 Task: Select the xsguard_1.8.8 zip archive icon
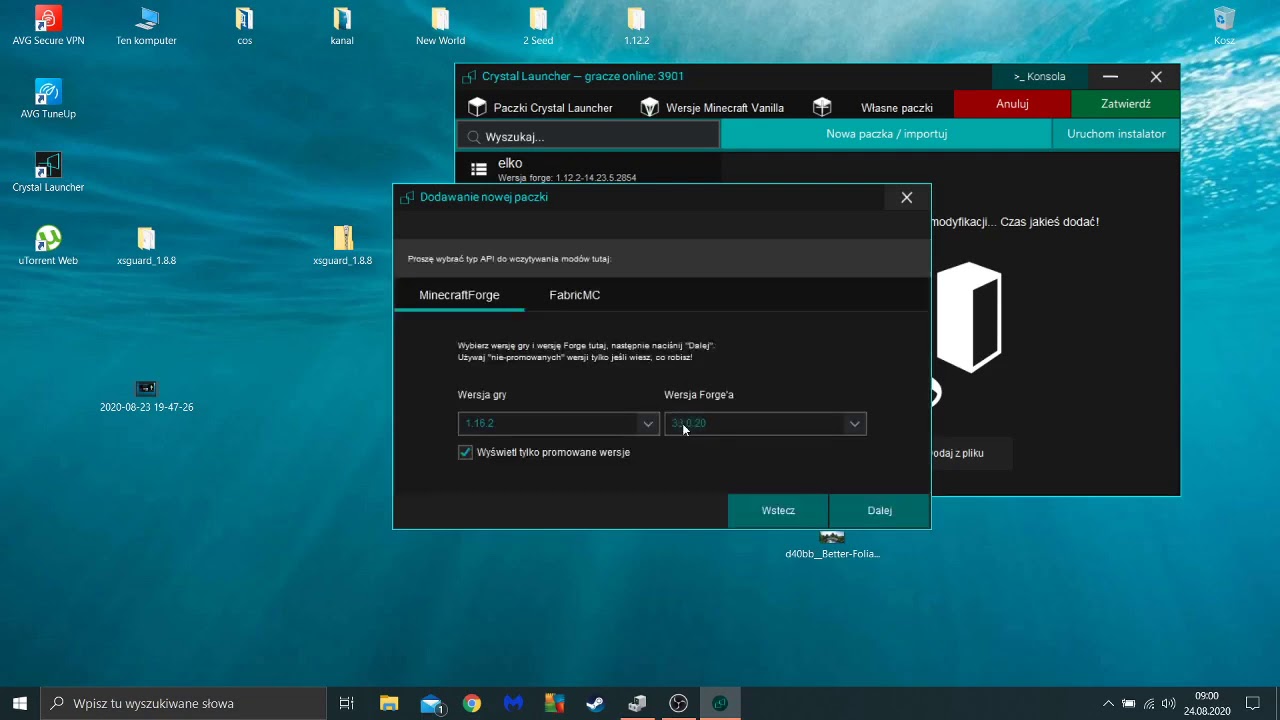pyautogui.click(x=342, y=245)
